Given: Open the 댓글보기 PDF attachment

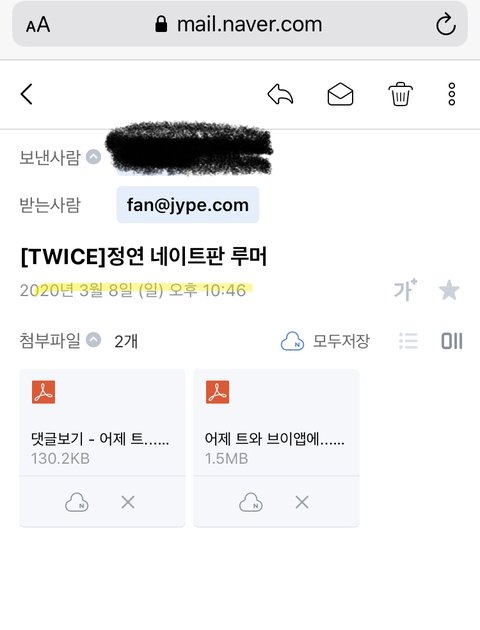Looking at the screenshot, I should tap(102, 422).
